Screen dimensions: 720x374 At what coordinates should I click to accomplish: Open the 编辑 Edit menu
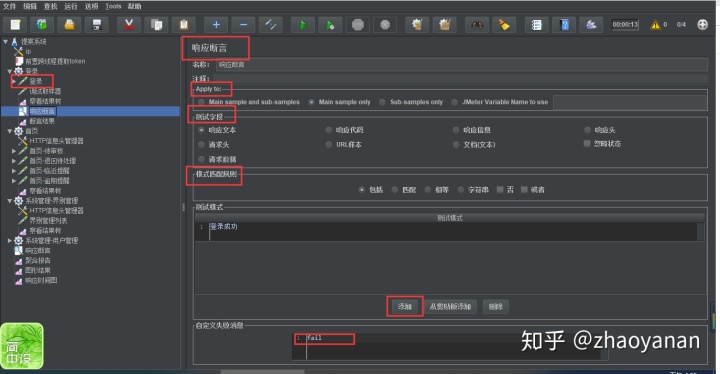pyautogui.click(x=30, y=6)
